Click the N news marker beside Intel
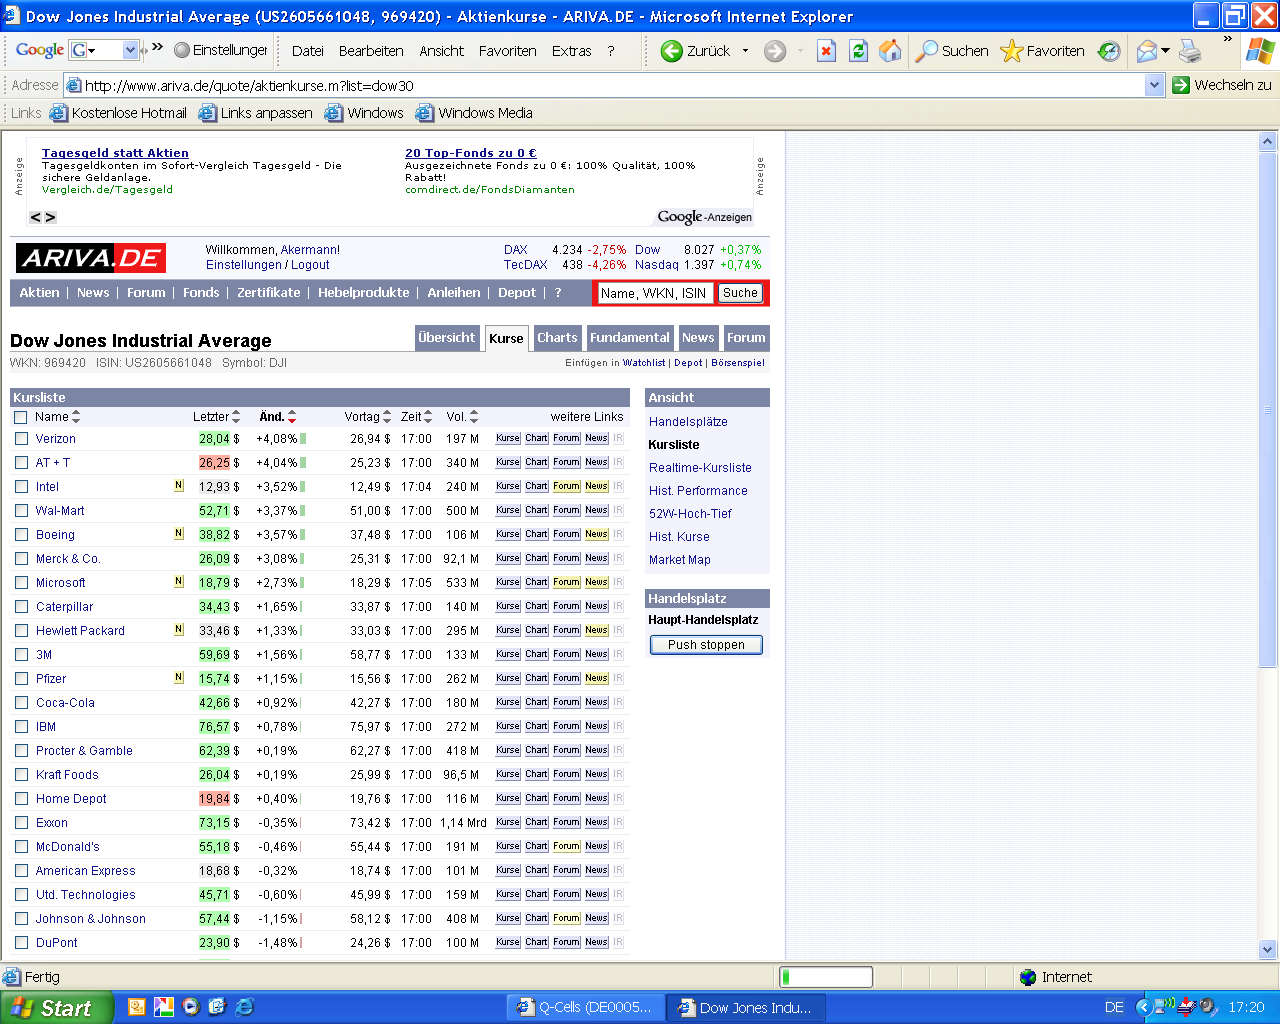Viewport: 1280px width, 1024px height. 179,486
